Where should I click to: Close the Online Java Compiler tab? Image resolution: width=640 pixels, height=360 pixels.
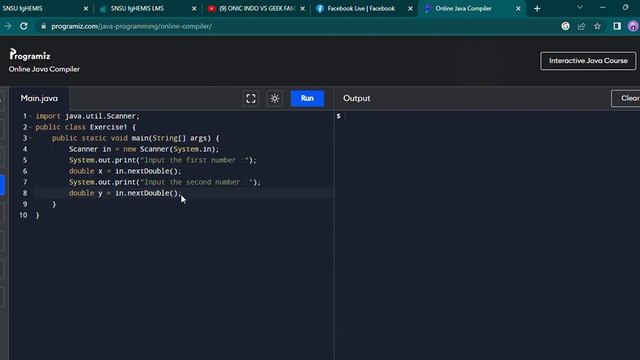[x=518, y=9]
